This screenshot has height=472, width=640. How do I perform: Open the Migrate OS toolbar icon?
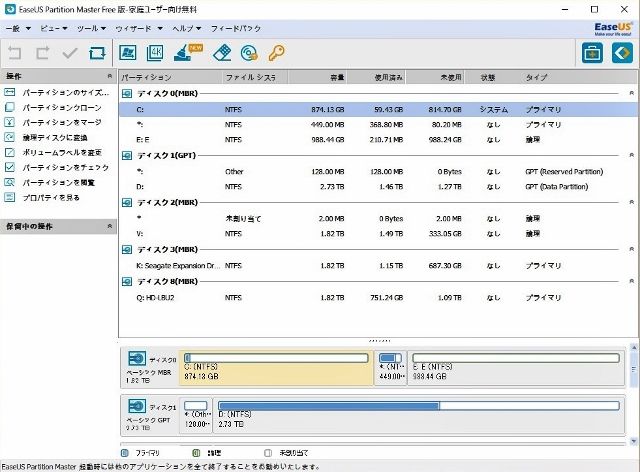pyautogui.click(x=128, y=53)
